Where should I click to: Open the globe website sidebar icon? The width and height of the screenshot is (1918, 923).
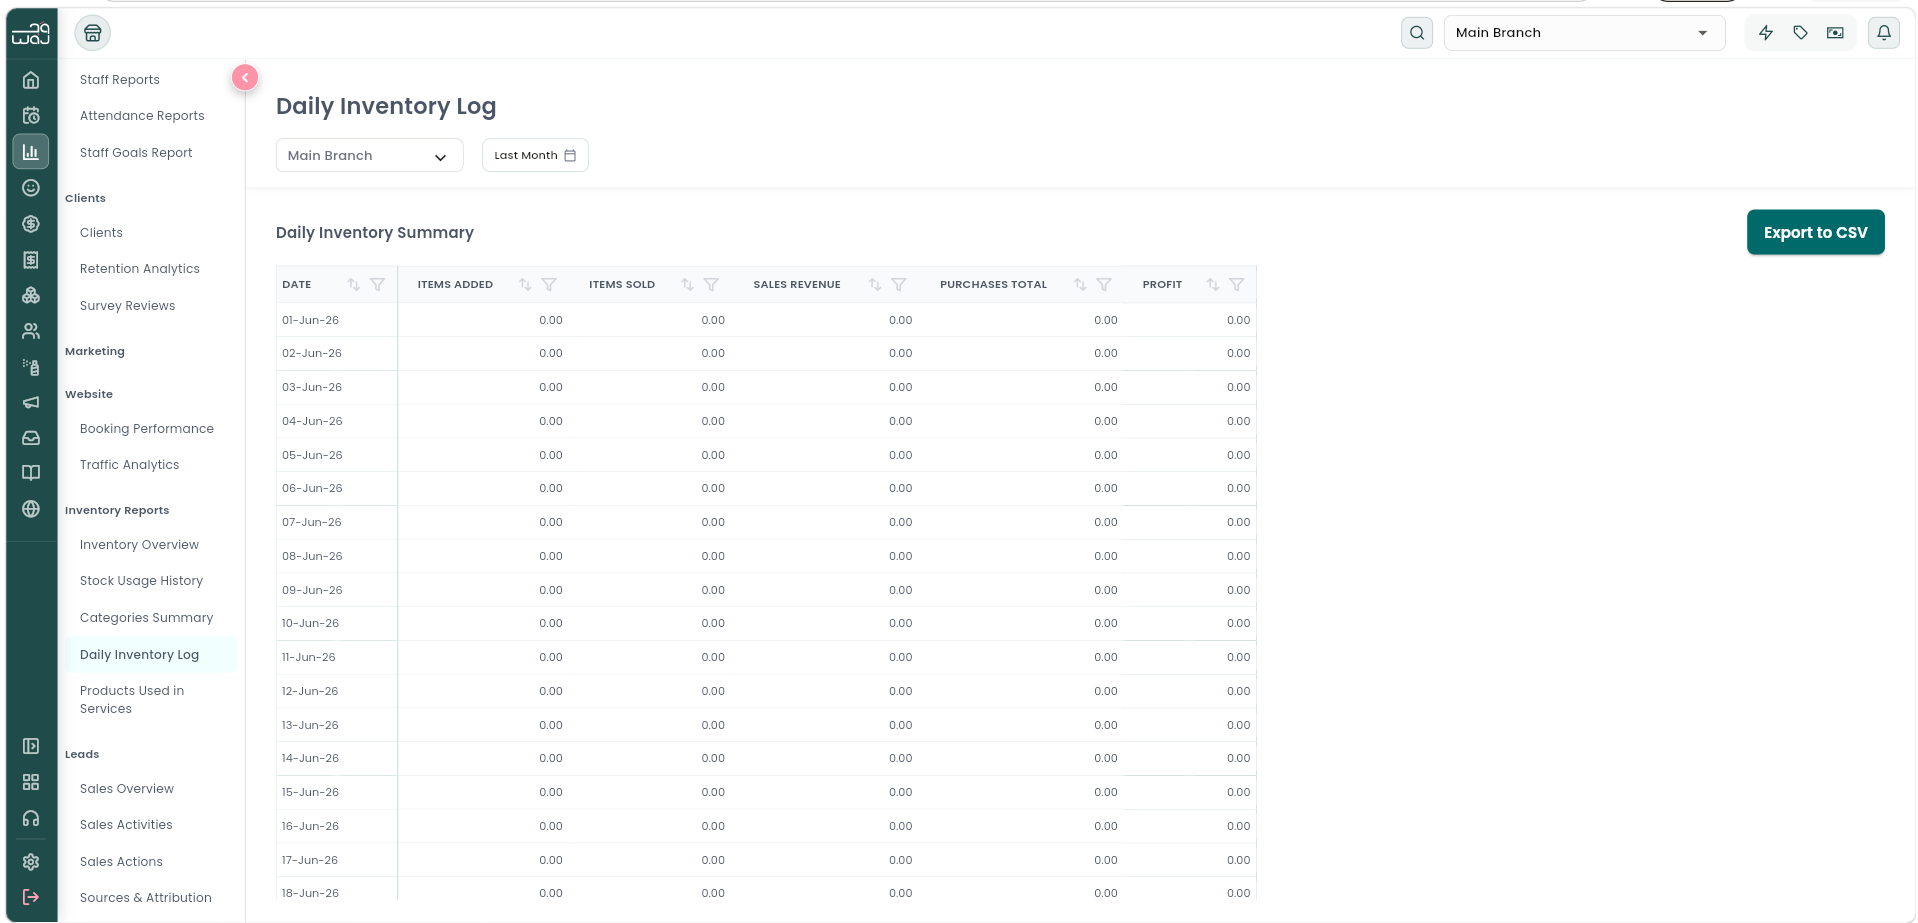click(x=31, y=509)
